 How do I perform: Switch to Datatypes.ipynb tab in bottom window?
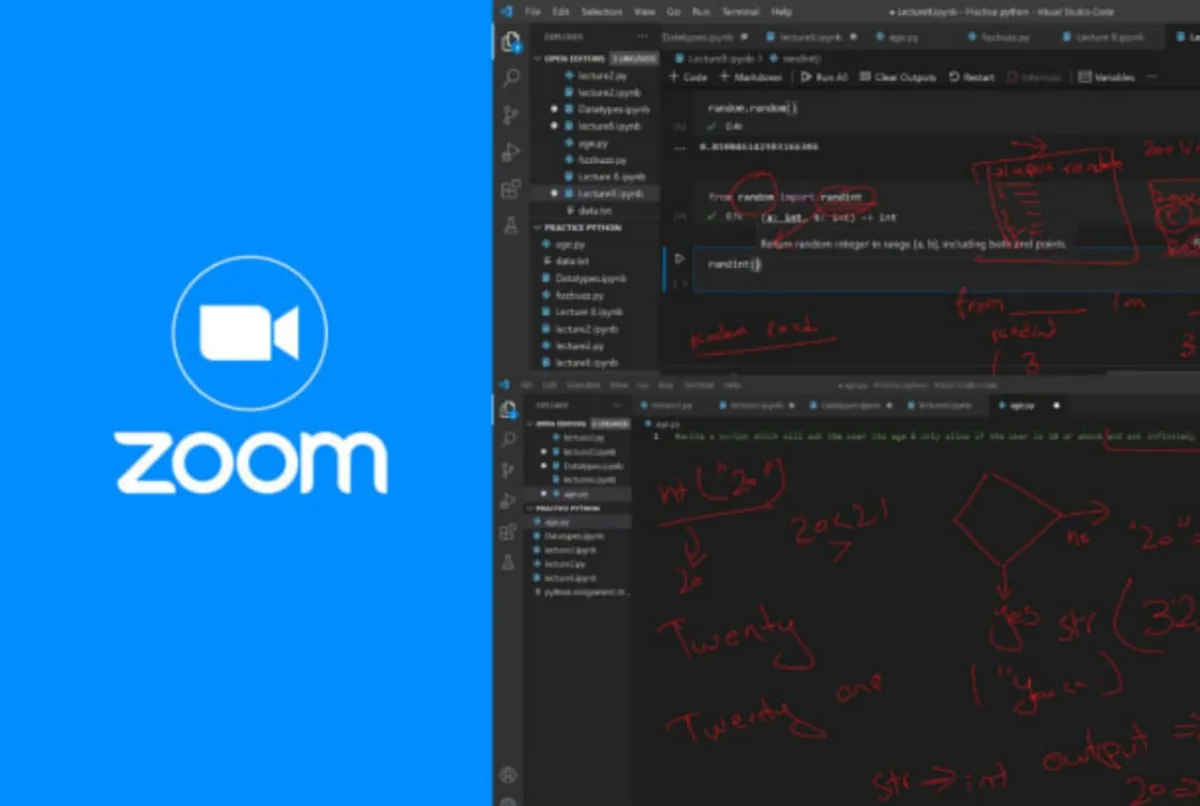pyautogui.click(x=850, y=406)
